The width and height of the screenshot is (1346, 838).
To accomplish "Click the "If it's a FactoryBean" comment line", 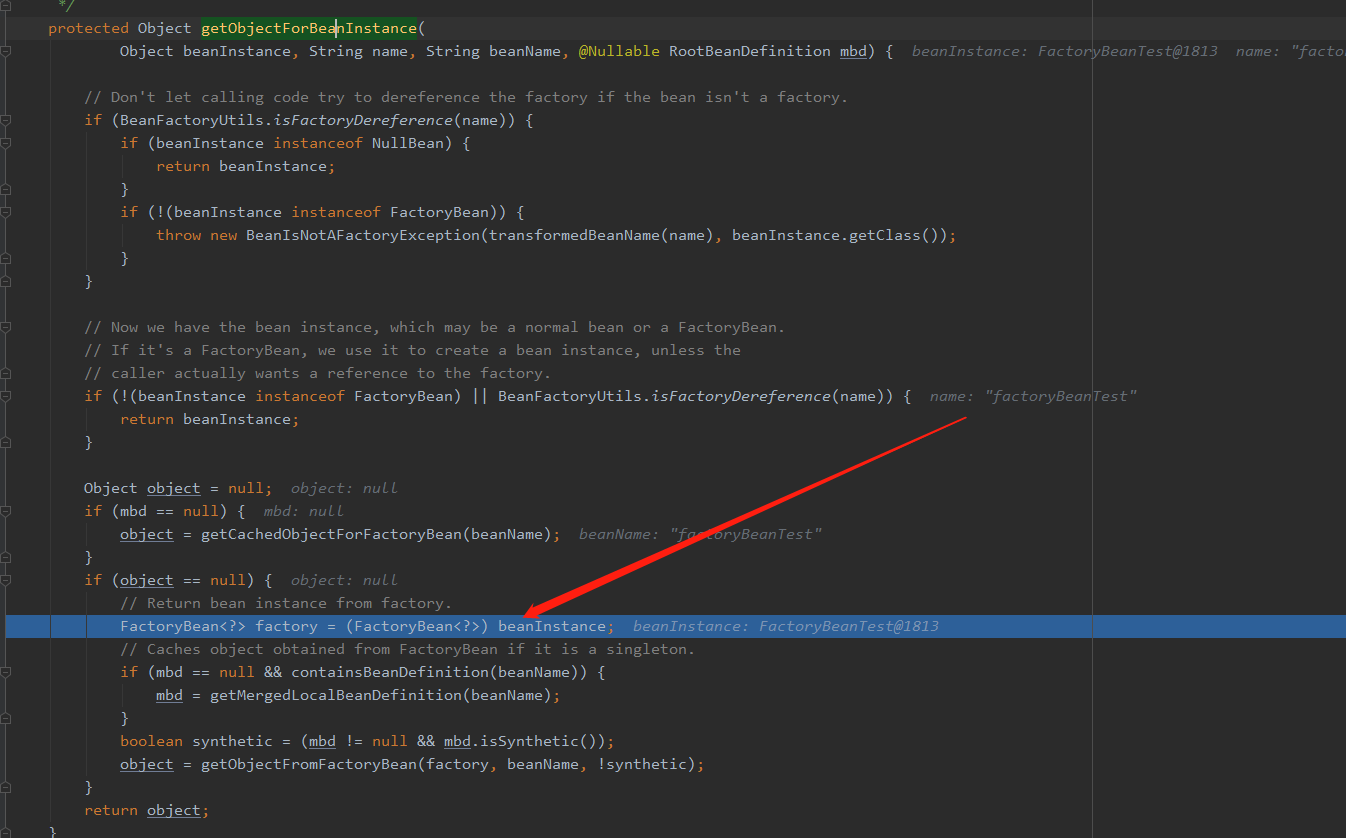I will [x=412, y=350].
